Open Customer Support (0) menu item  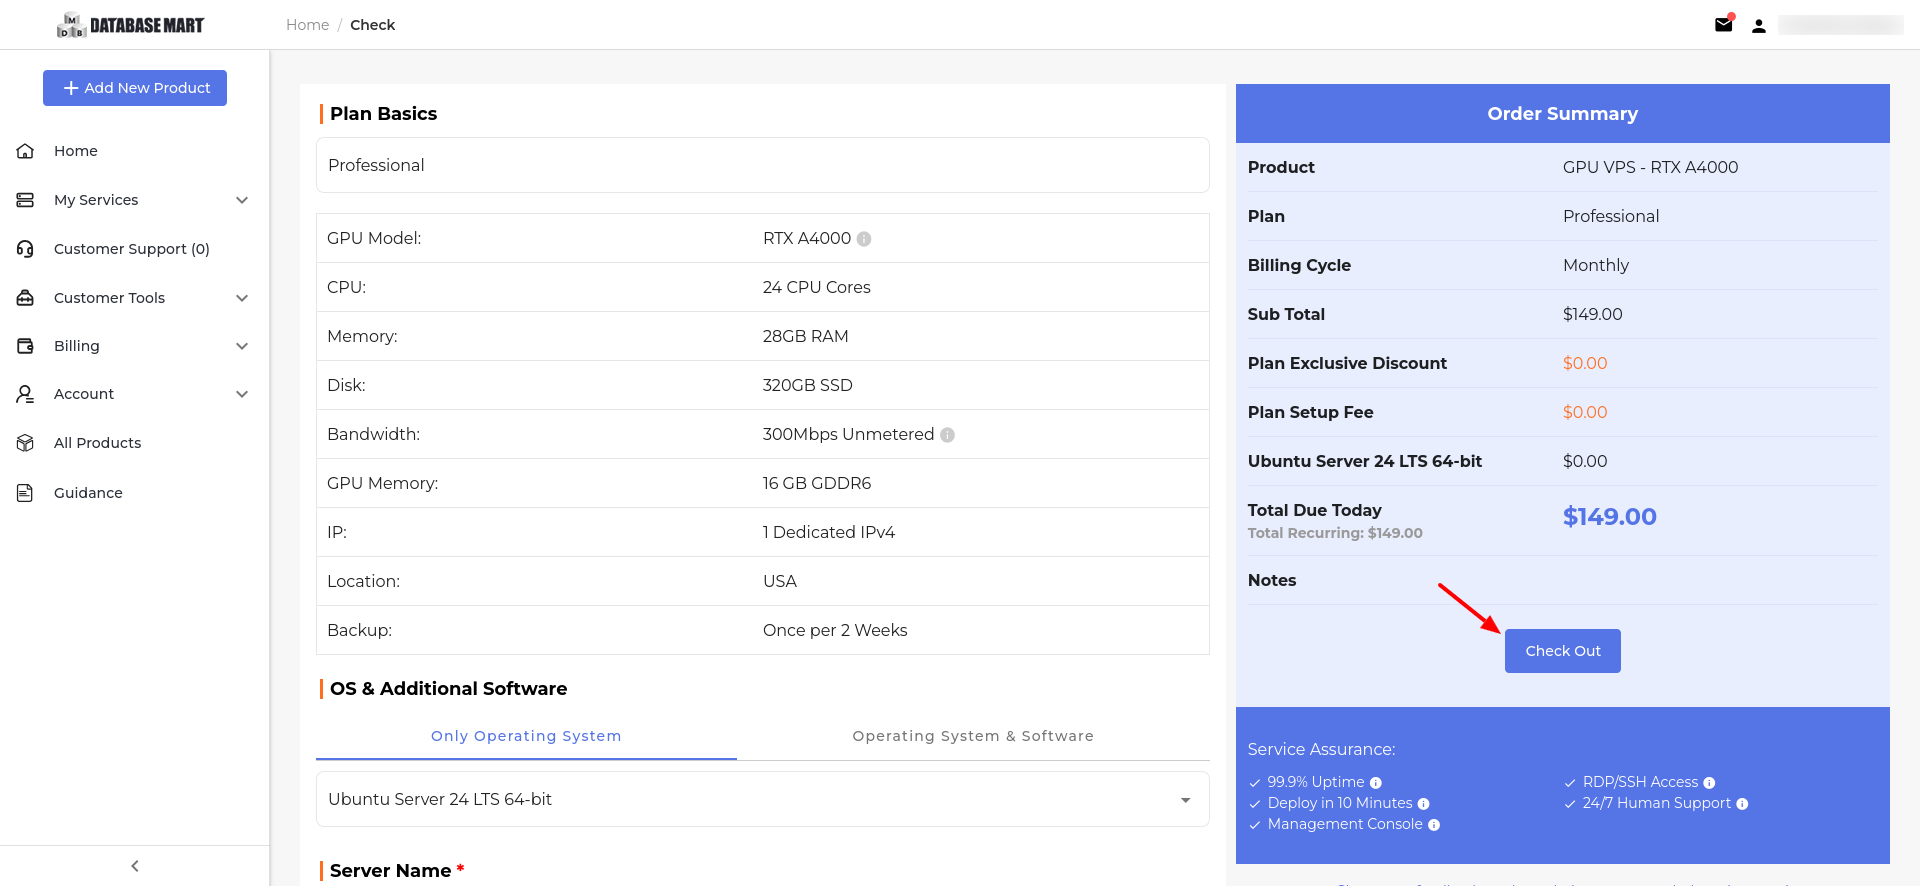click(132, 249)
